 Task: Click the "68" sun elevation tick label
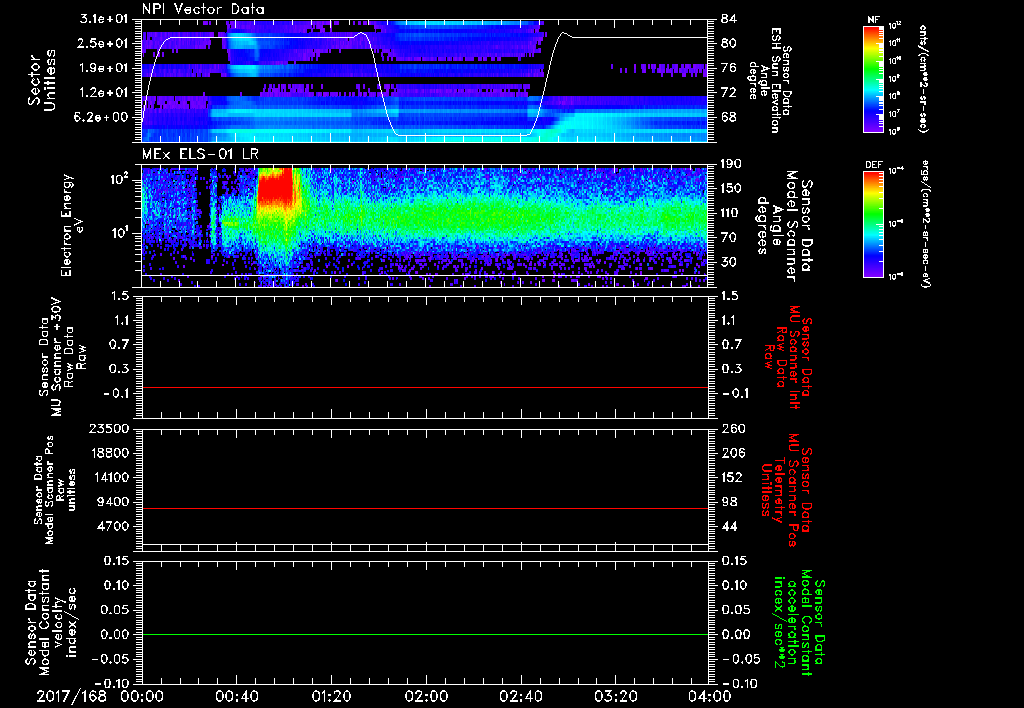pyautogui.click(x=729, y=118)
